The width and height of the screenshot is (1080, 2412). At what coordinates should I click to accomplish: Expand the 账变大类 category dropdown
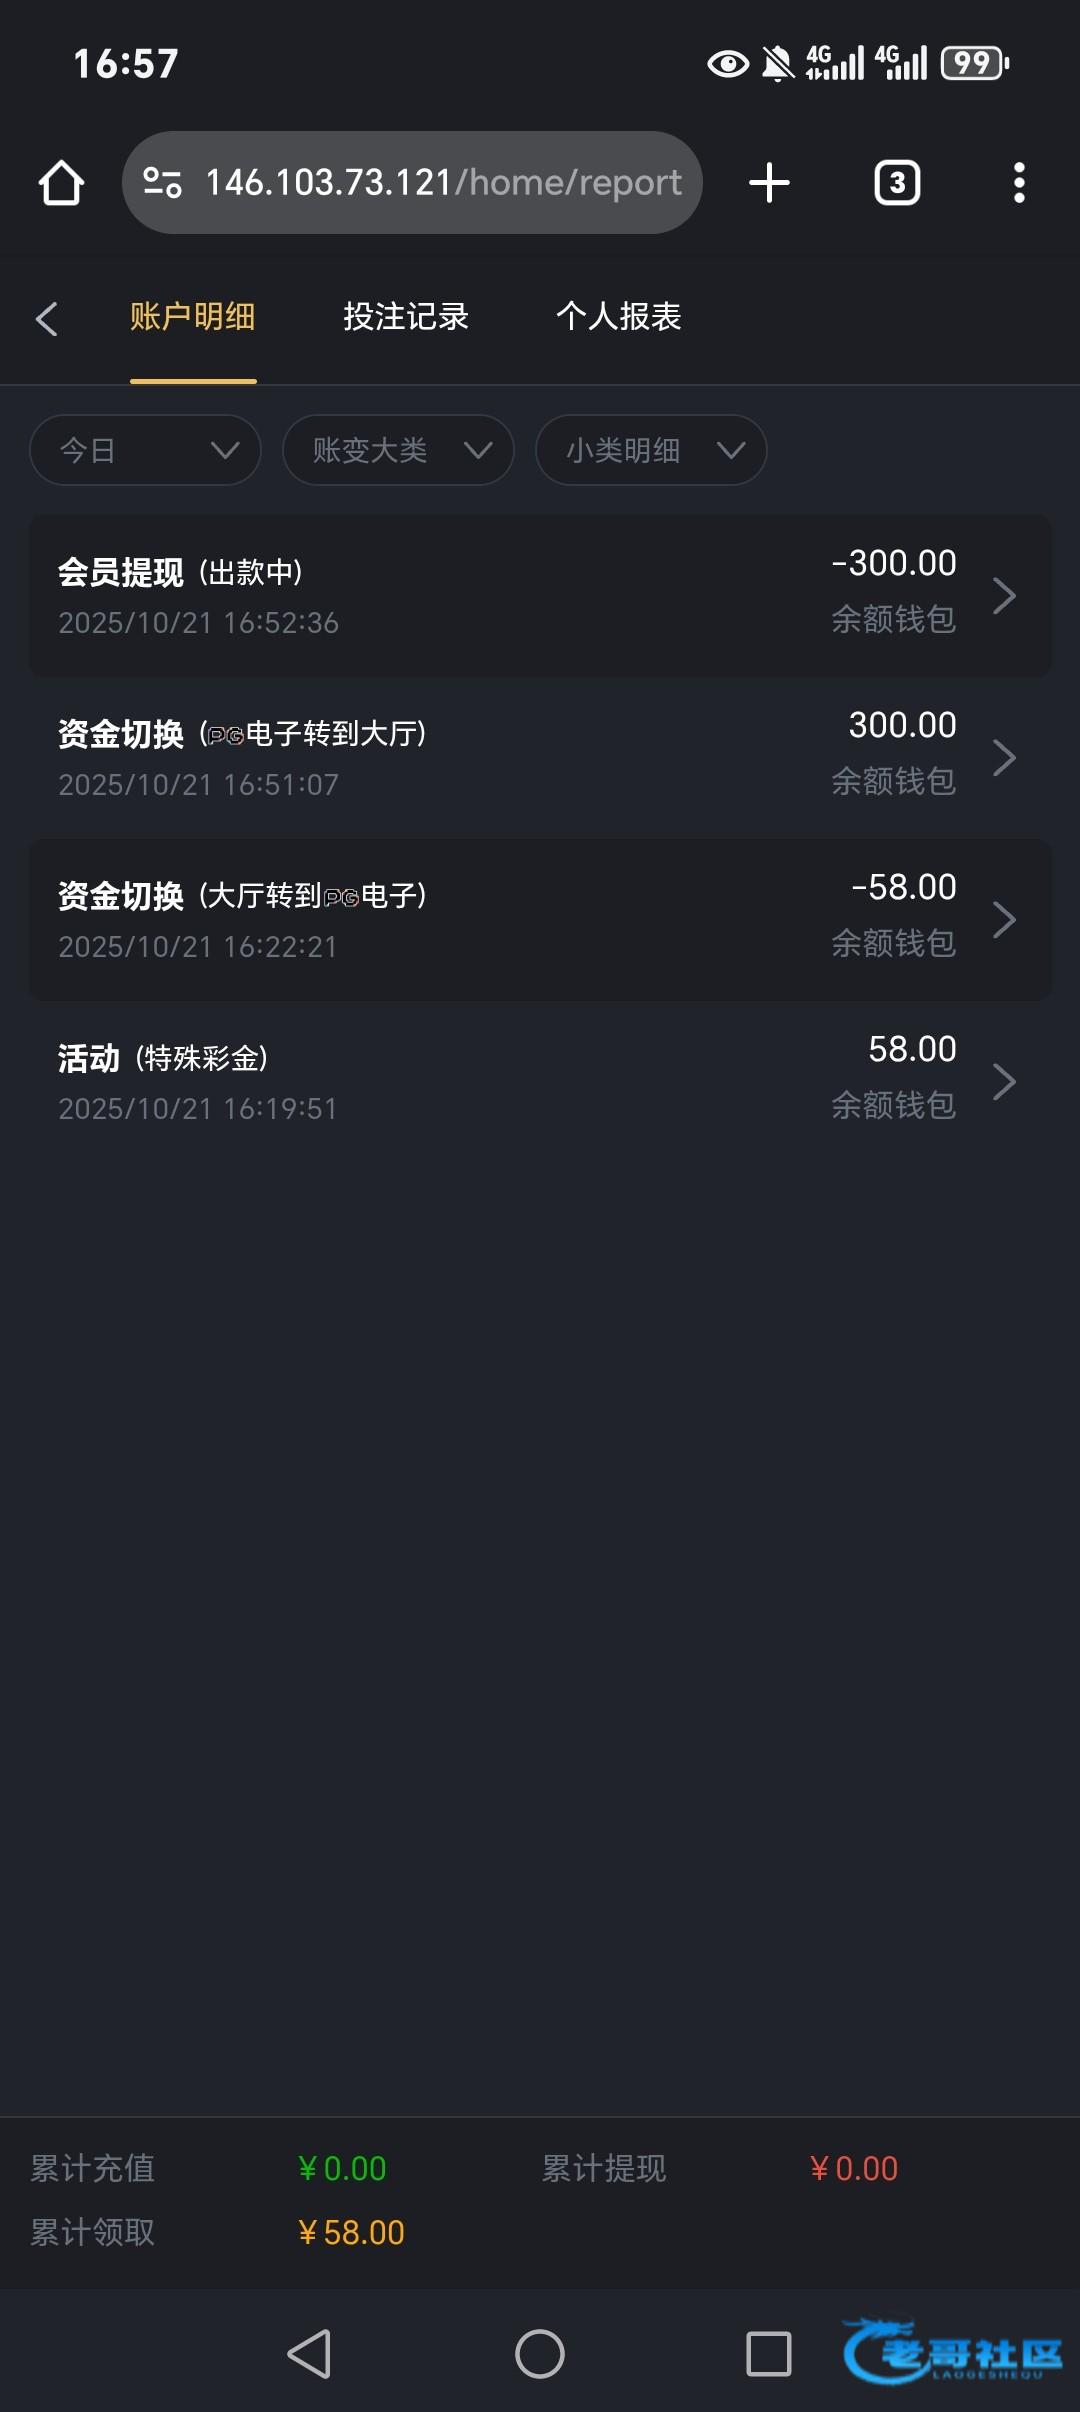click(x=398, y=450)
